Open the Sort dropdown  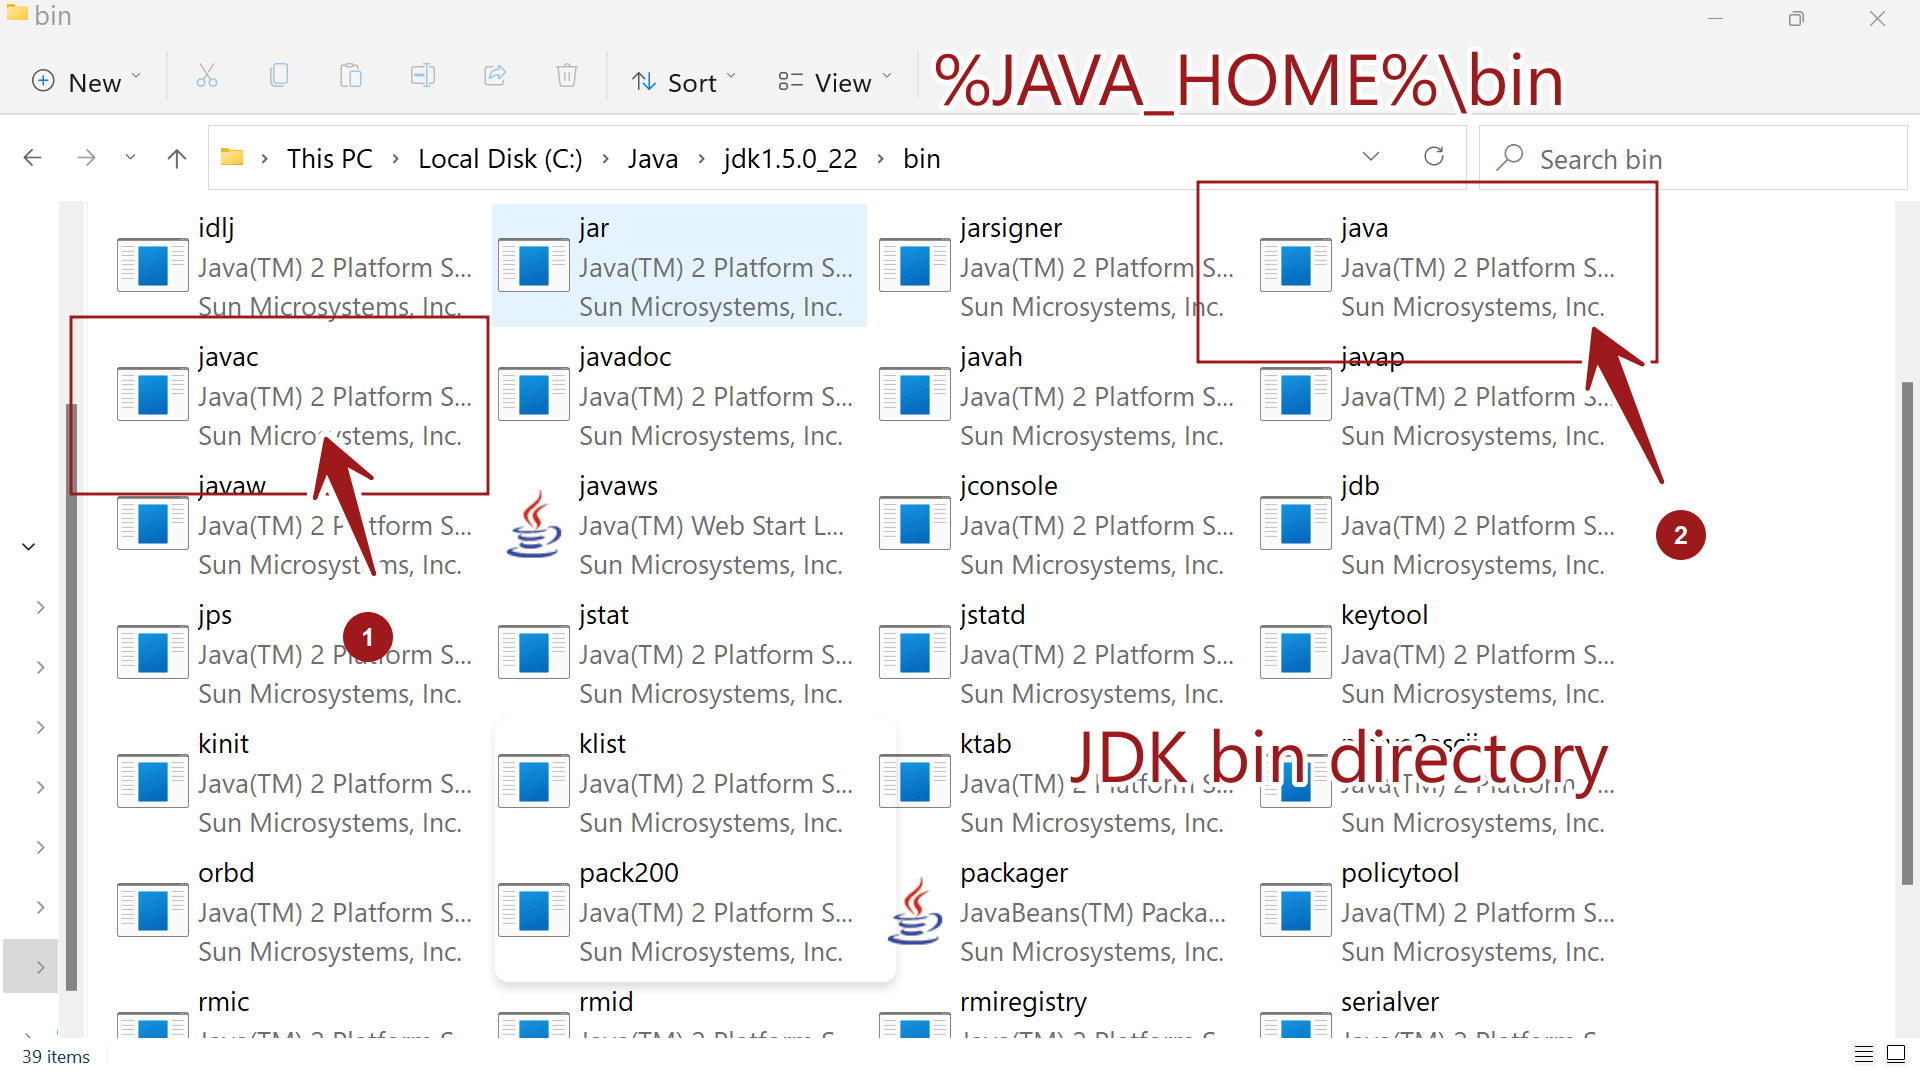point(683,82)
